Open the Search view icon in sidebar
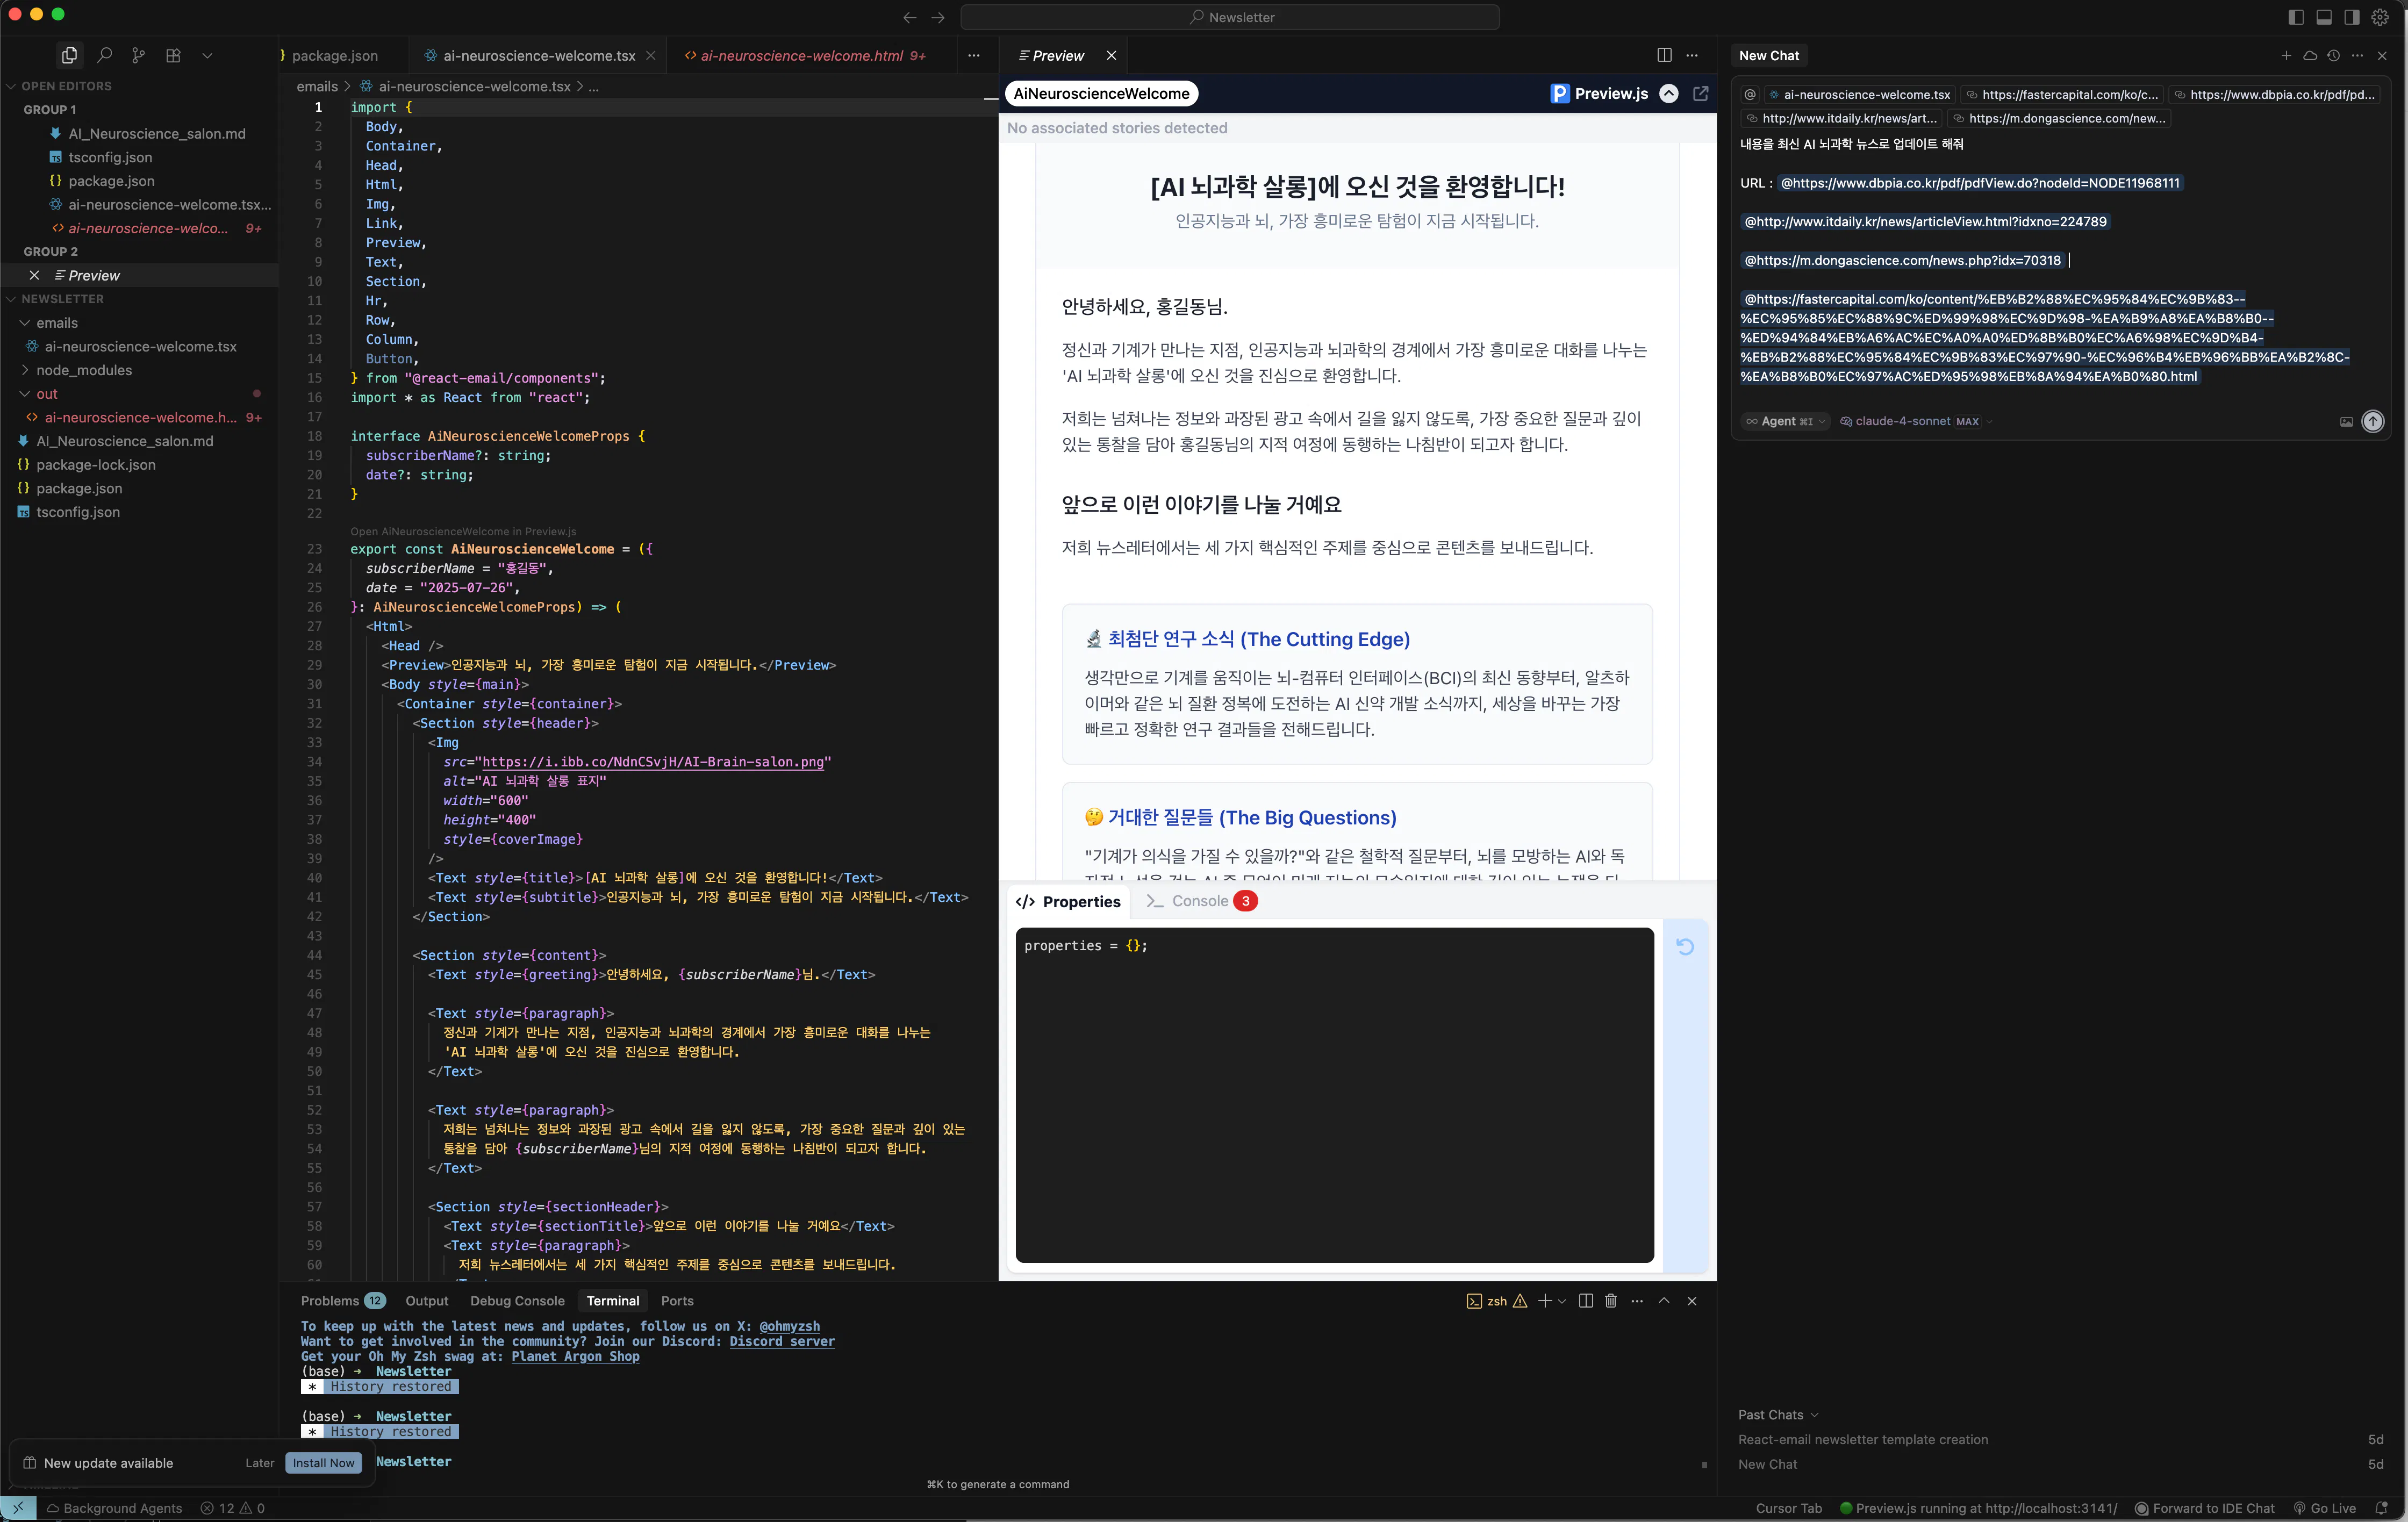Image resolution: width=2408 pixels, height=1522 pixels. pos(104,56)
